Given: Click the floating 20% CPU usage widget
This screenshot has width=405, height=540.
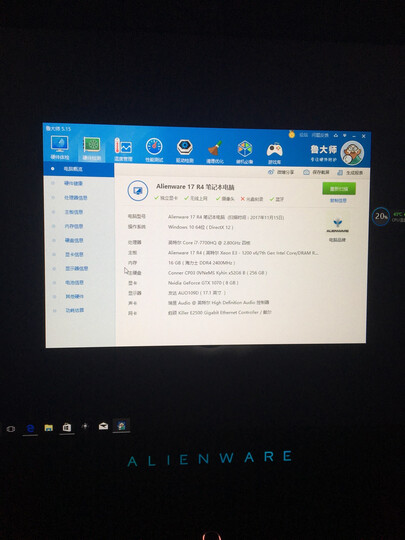Looking at the screenshot, I should (x=381, y=216).
